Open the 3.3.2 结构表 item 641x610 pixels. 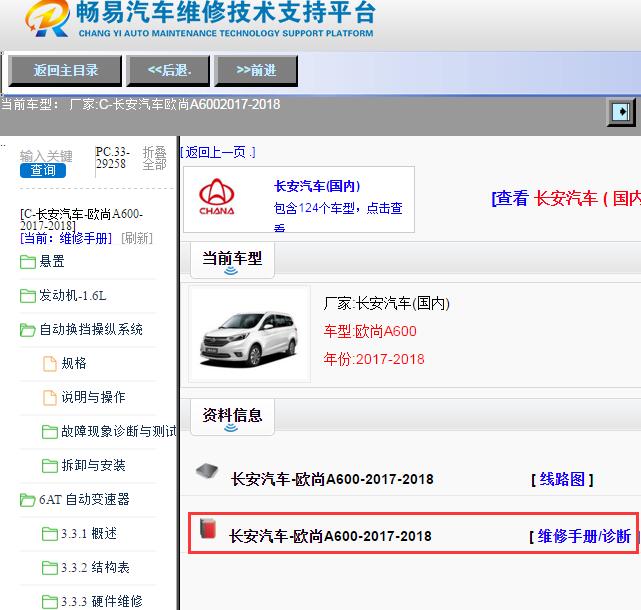(x=95, y=567)
